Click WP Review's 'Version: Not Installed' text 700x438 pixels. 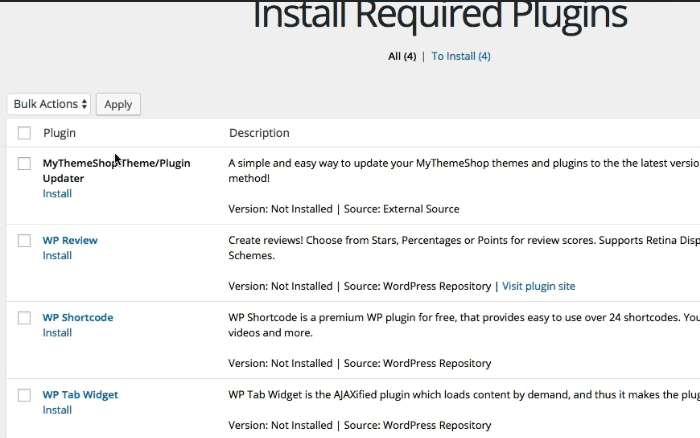pyautogui.click(x=280, y=286)
